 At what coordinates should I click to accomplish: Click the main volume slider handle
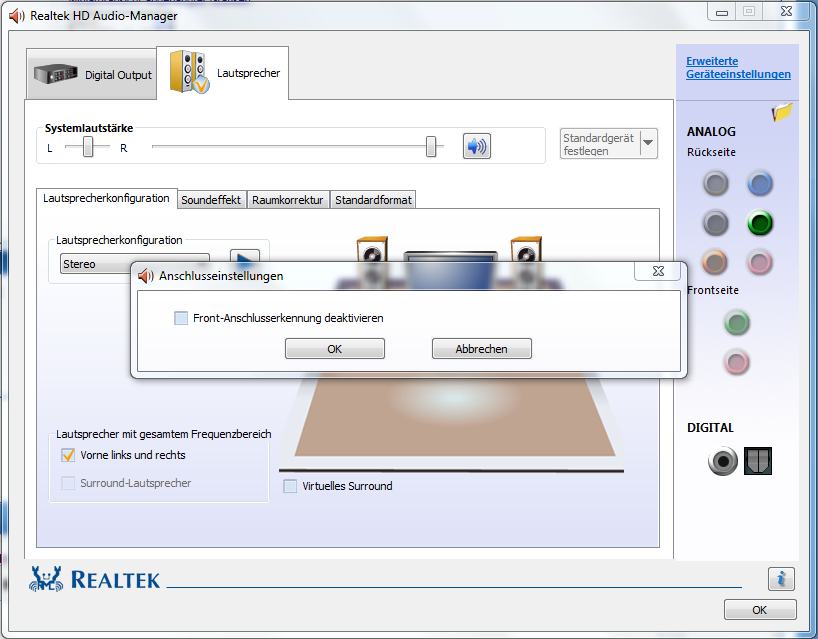pyautogui.click(x=431, y=147)
